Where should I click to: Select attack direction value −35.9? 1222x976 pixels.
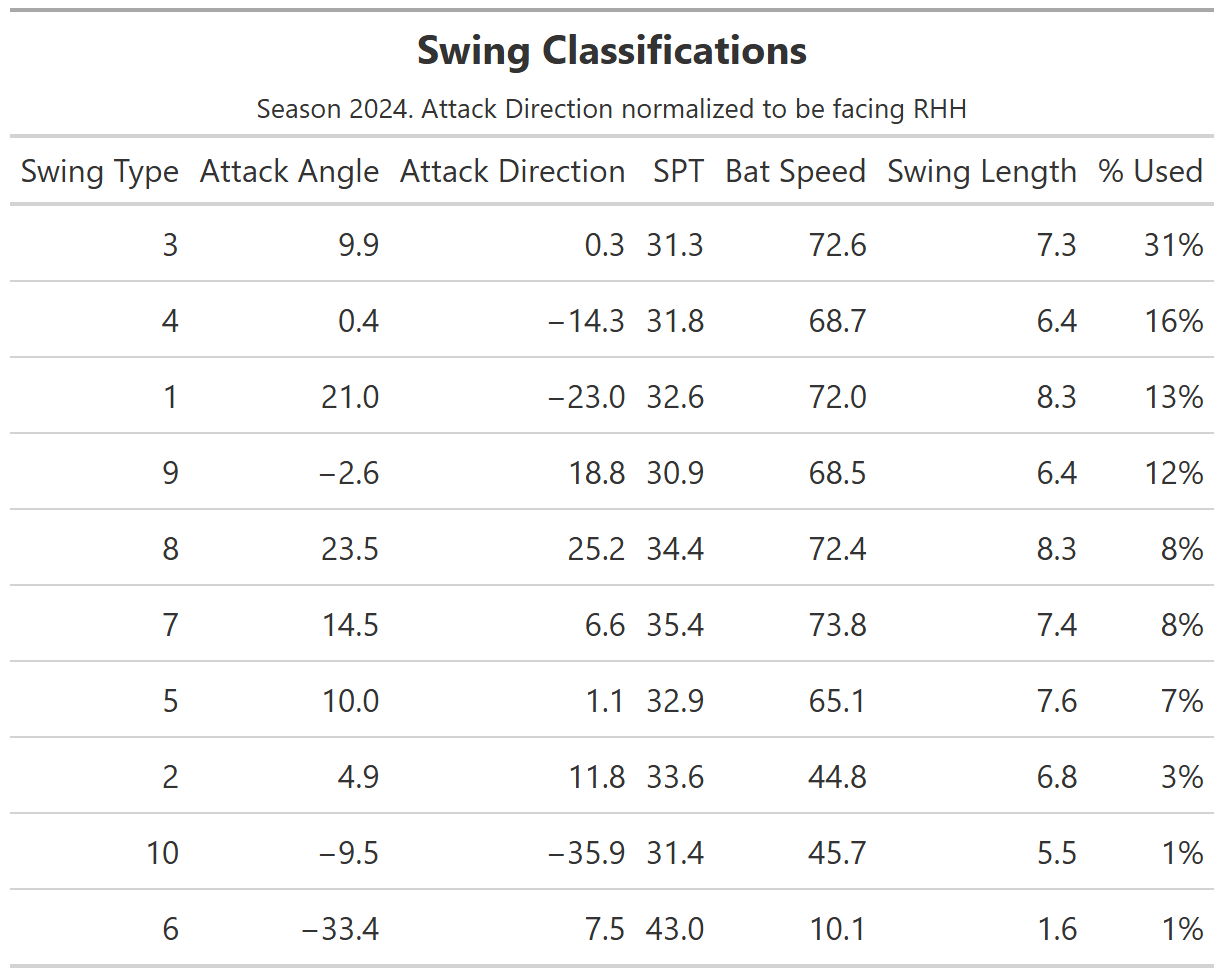(587, 853)
